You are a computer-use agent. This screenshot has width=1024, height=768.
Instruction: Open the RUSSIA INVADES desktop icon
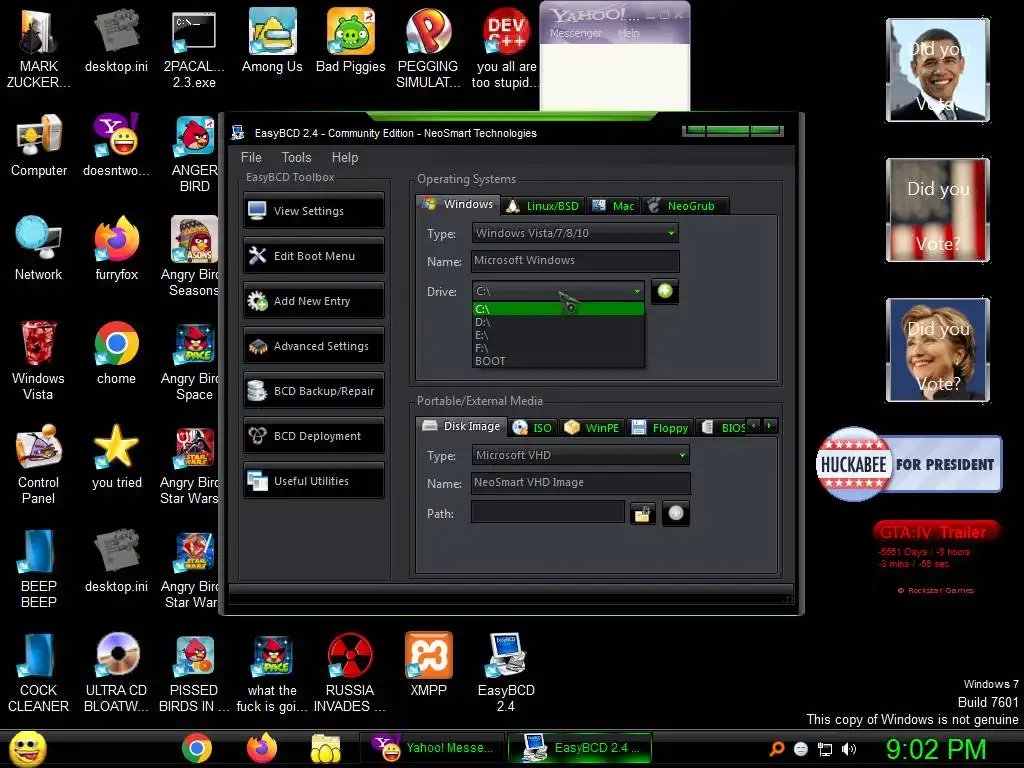tap(350, 673)
